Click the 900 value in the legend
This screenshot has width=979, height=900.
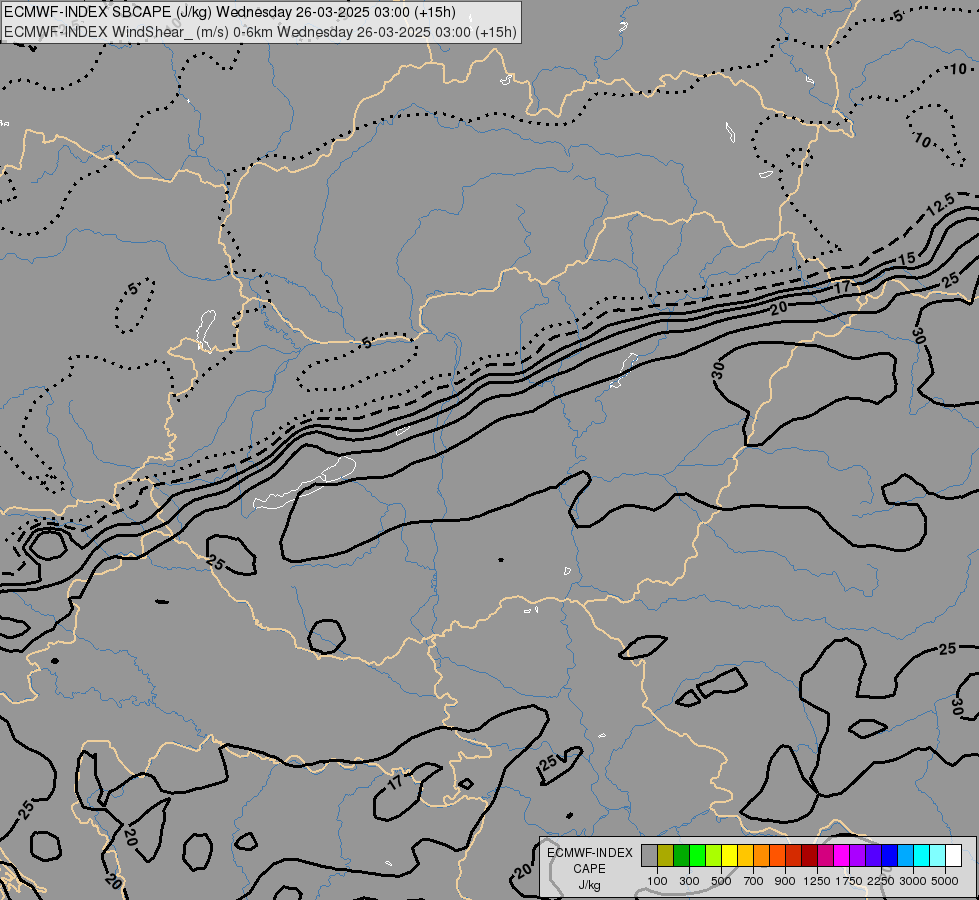(x=785, y=881)
